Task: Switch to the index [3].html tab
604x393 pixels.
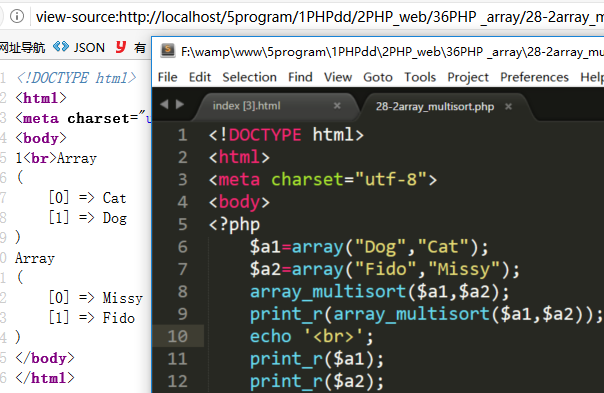Action: [x=247, y=106]
